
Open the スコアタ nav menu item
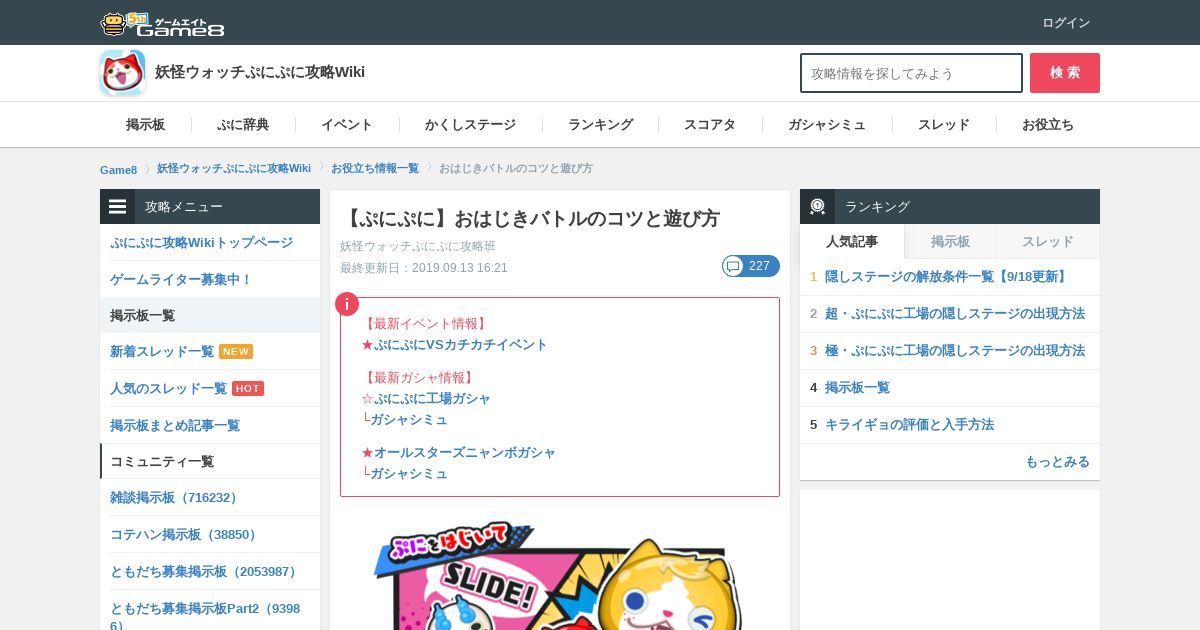tap(710, 125)
